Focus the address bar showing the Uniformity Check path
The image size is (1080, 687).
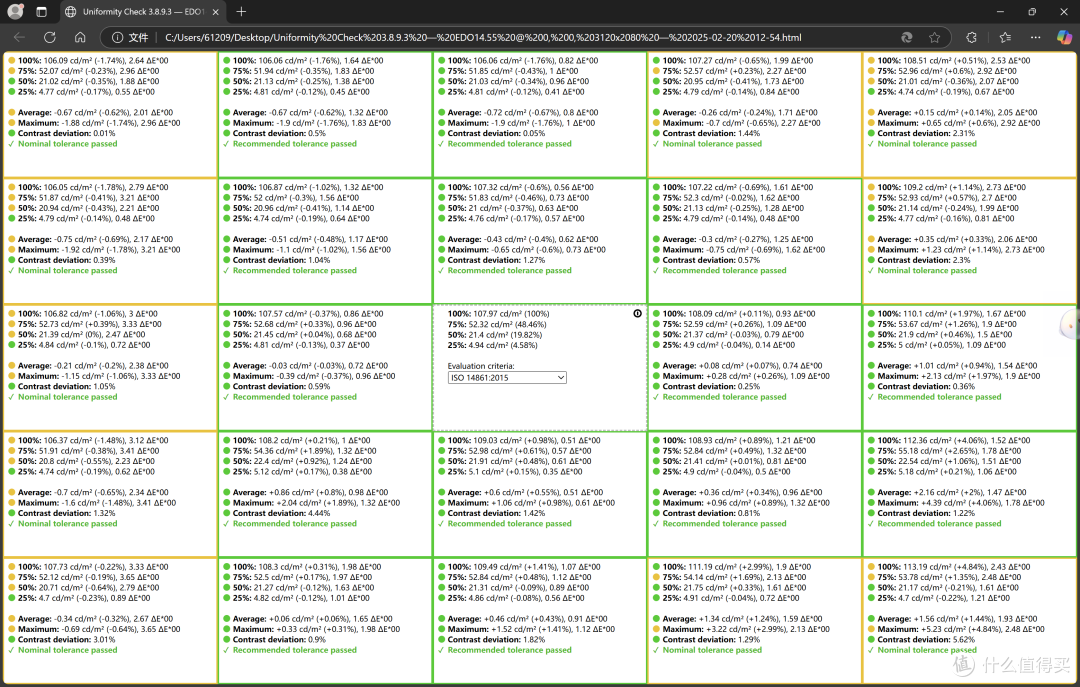[x=482, y=37]
